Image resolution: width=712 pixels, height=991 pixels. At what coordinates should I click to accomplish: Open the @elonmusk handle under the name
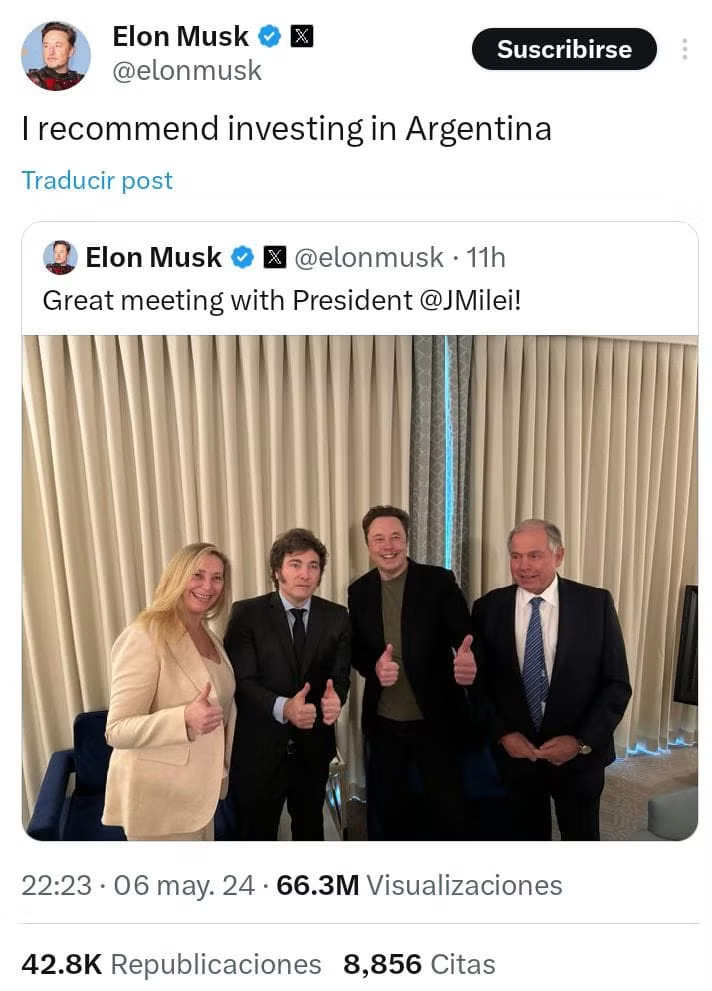(187, 71)
